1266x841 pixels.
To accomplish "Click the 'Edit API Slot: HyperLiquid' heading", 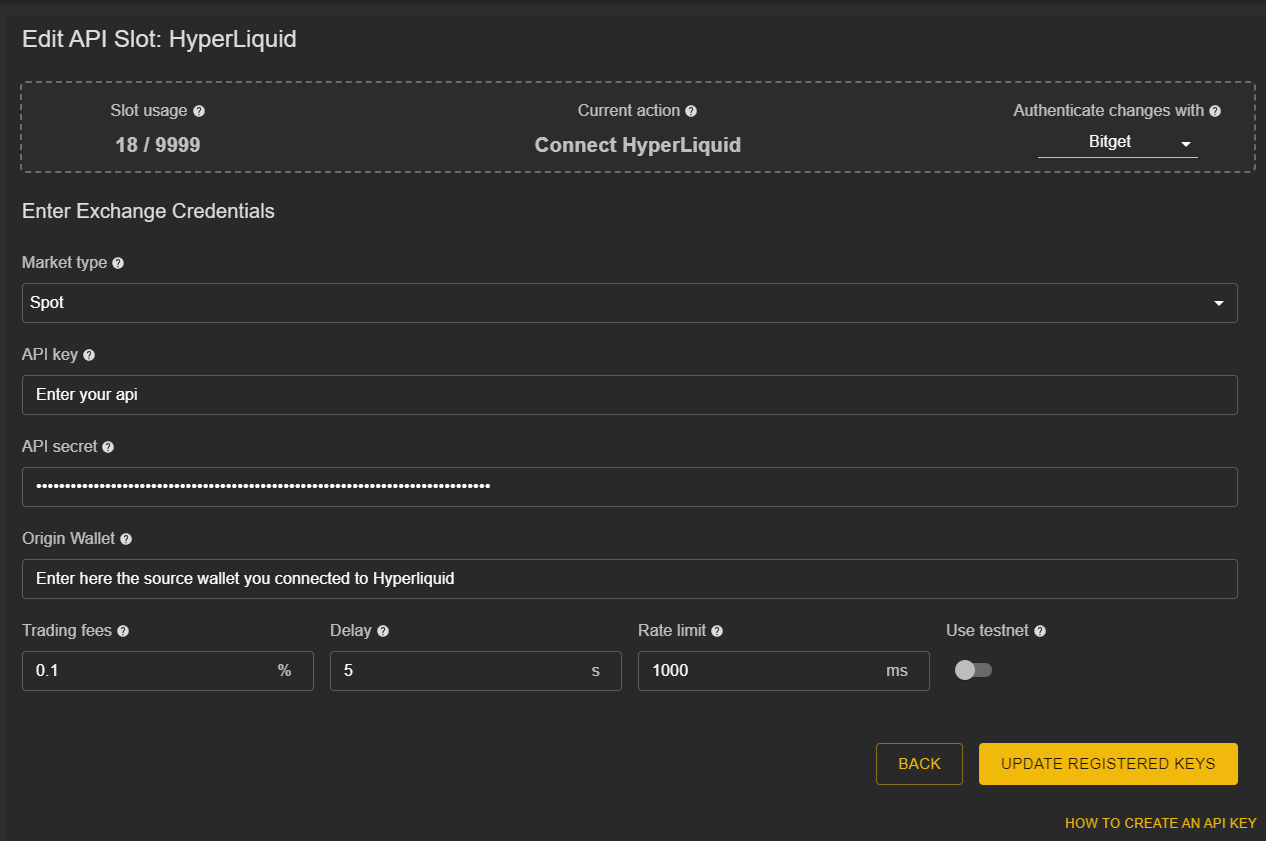I will point(159,40).
